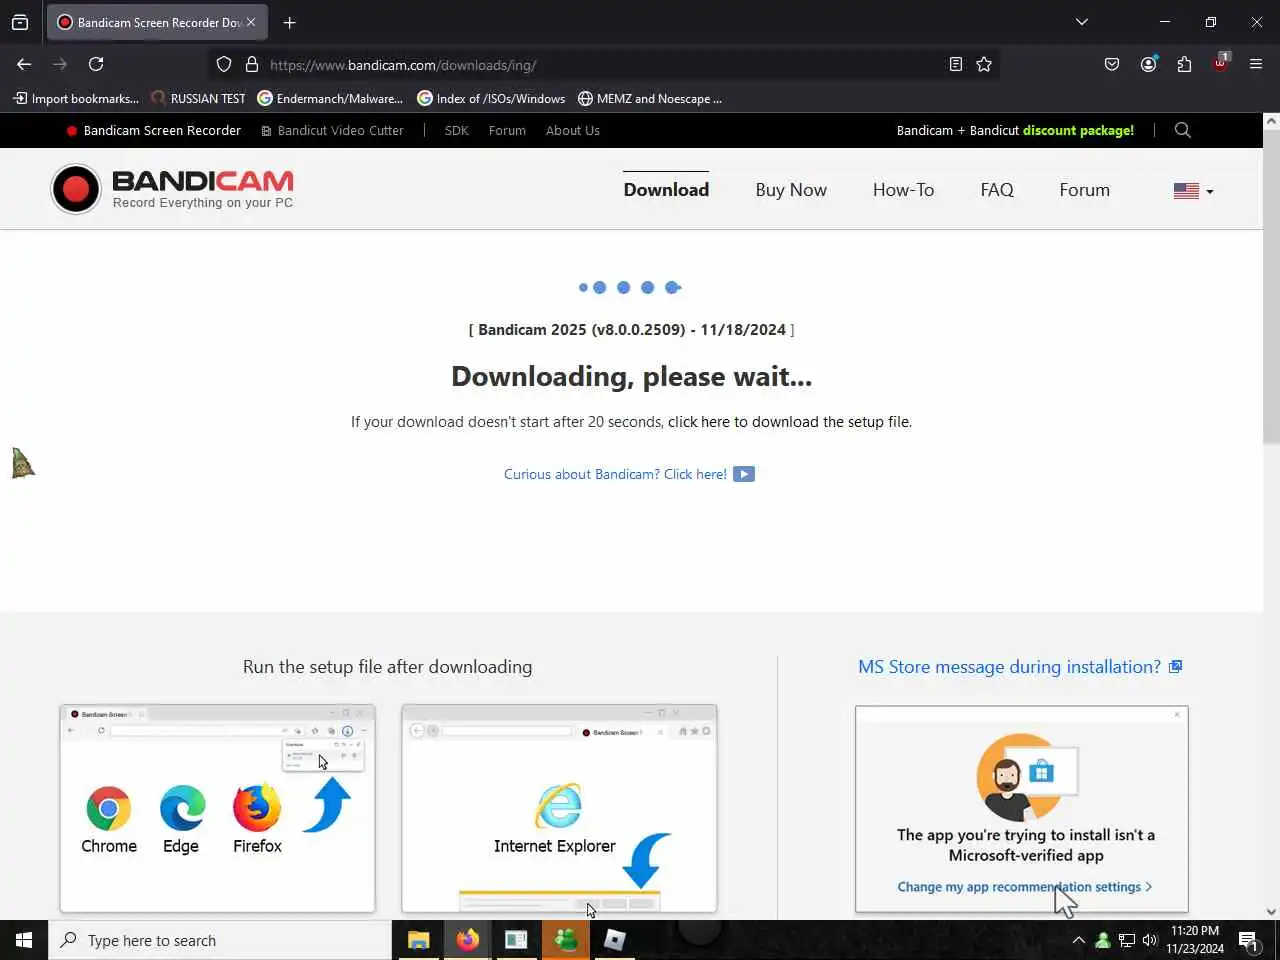
Task: Go back with the browser back arrow
Action: pos(24,64)
